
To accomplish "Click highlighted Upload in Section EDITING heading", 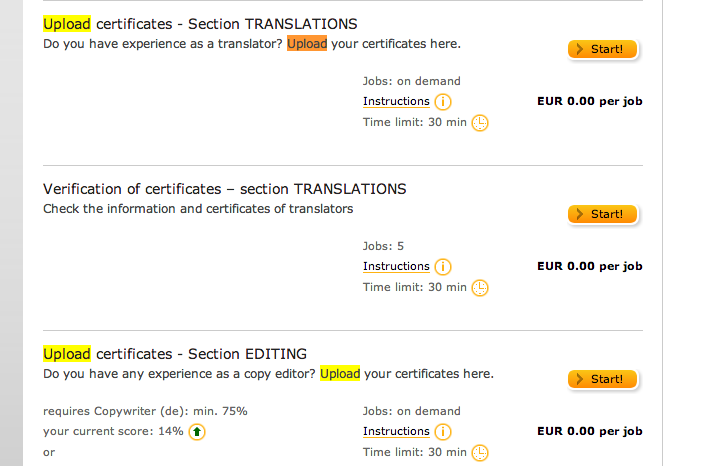I will pyautogui.click(x=67, y=354).
